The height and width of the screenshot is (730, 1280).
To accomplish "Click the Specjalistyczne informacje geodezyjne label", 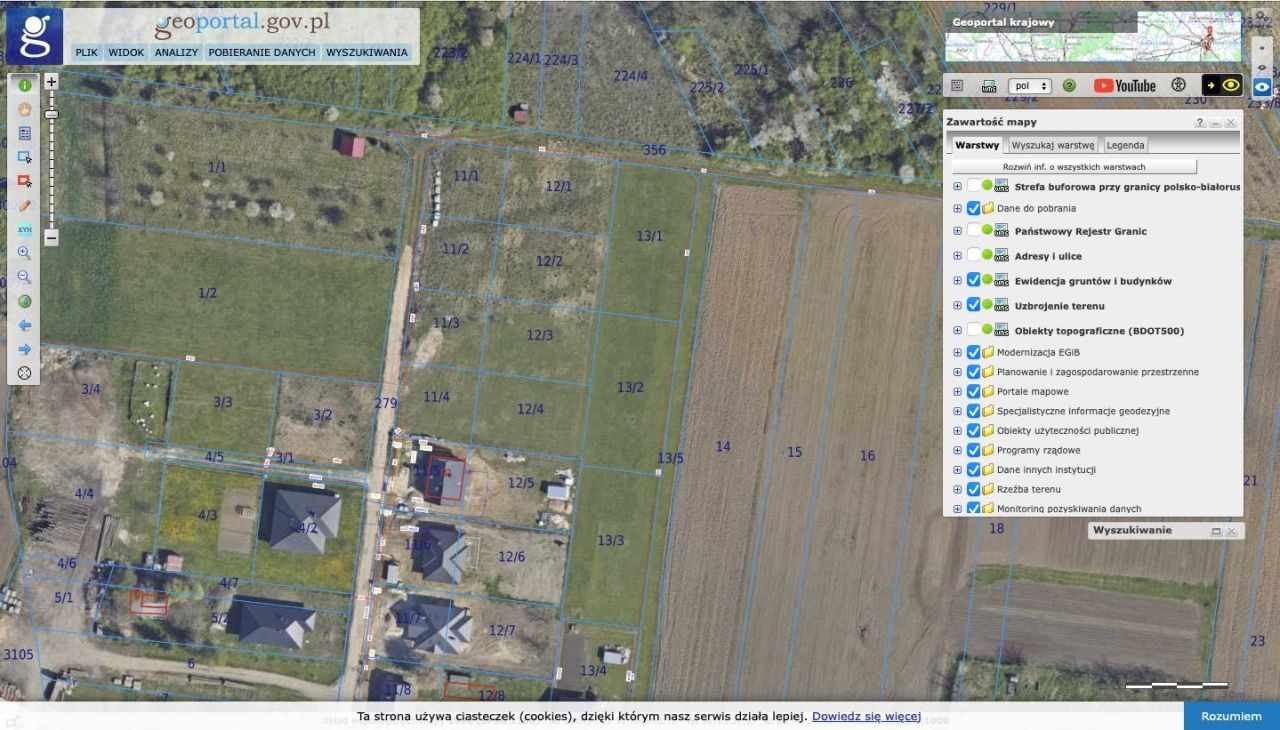I will tap(1083, 411).
